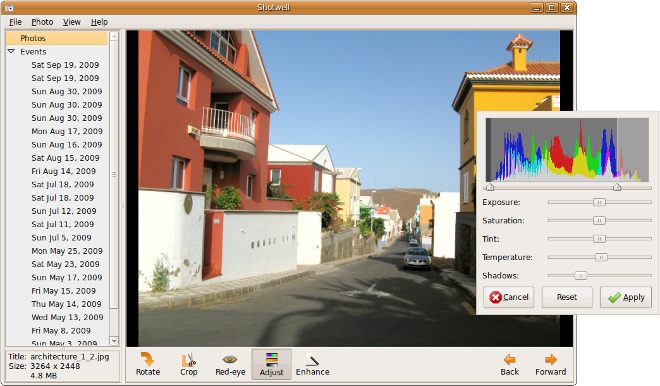Select event Sun Aug 16, 2009

point(67,145)
